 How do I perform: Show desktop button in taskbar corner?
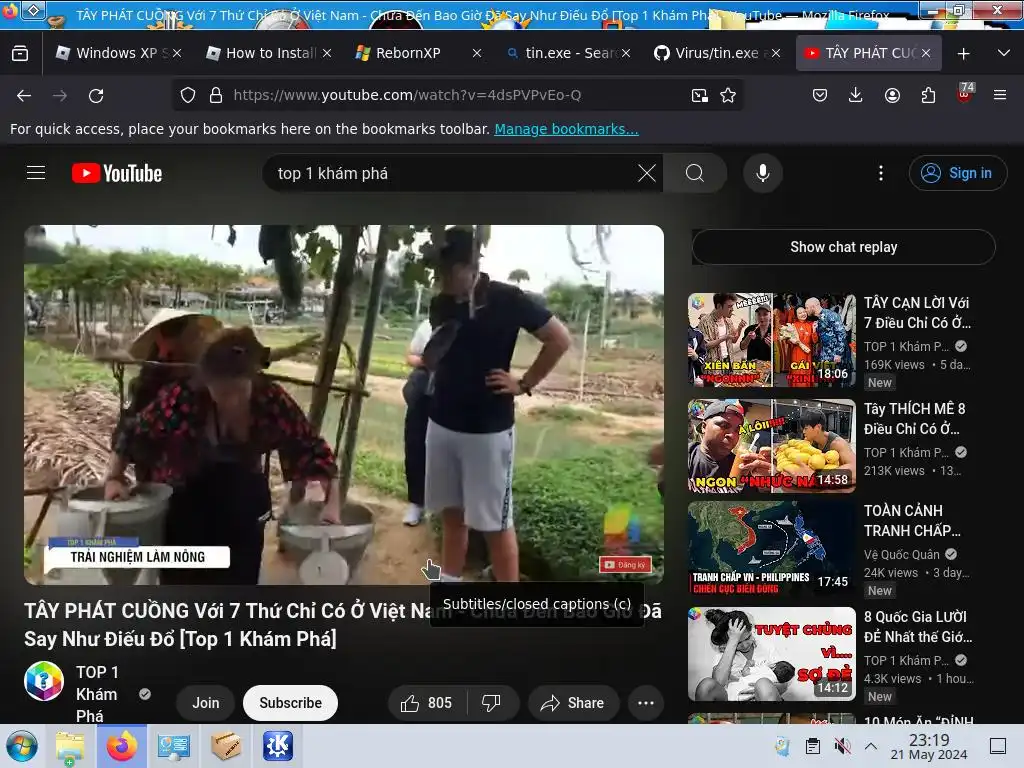(x=997, y=746)
